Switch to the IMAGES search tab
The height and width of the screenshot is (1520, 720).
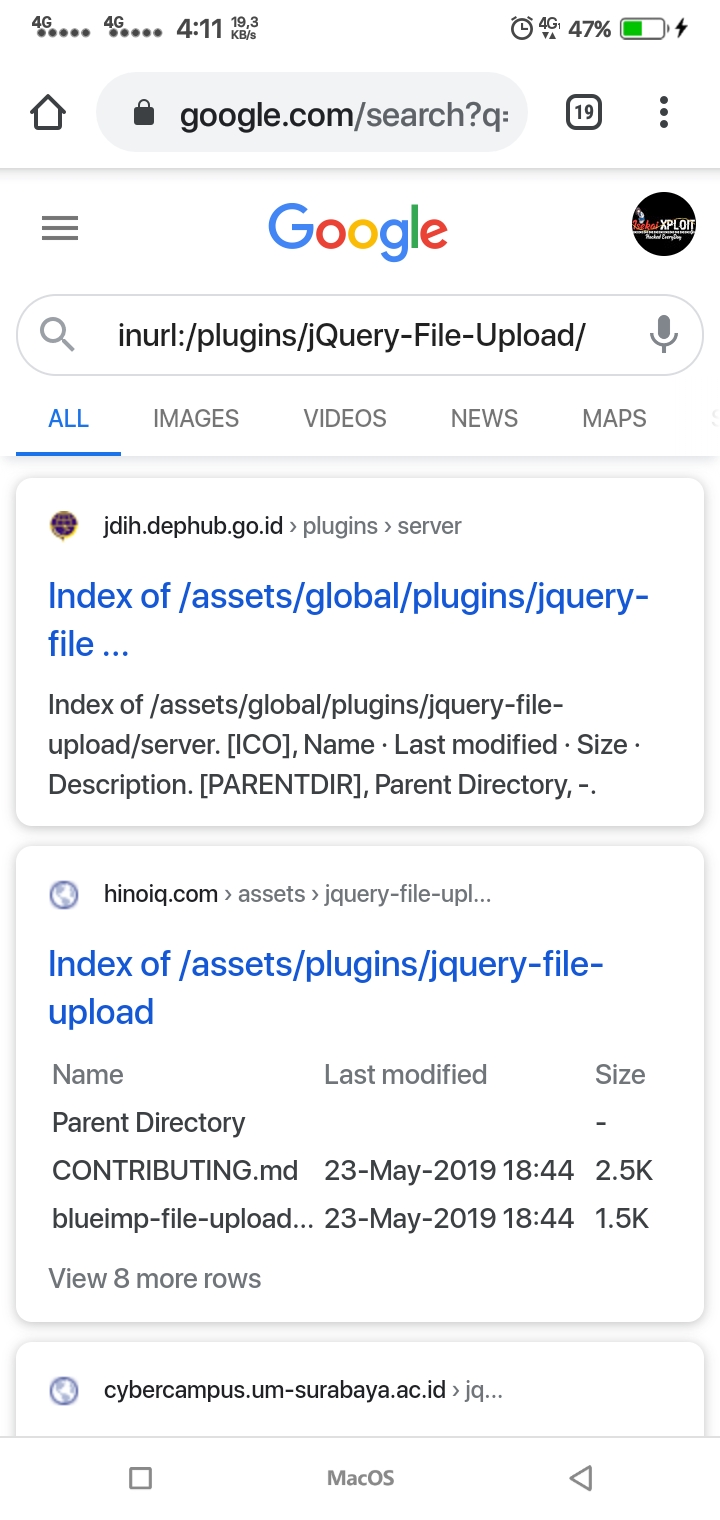click(195, 418)
